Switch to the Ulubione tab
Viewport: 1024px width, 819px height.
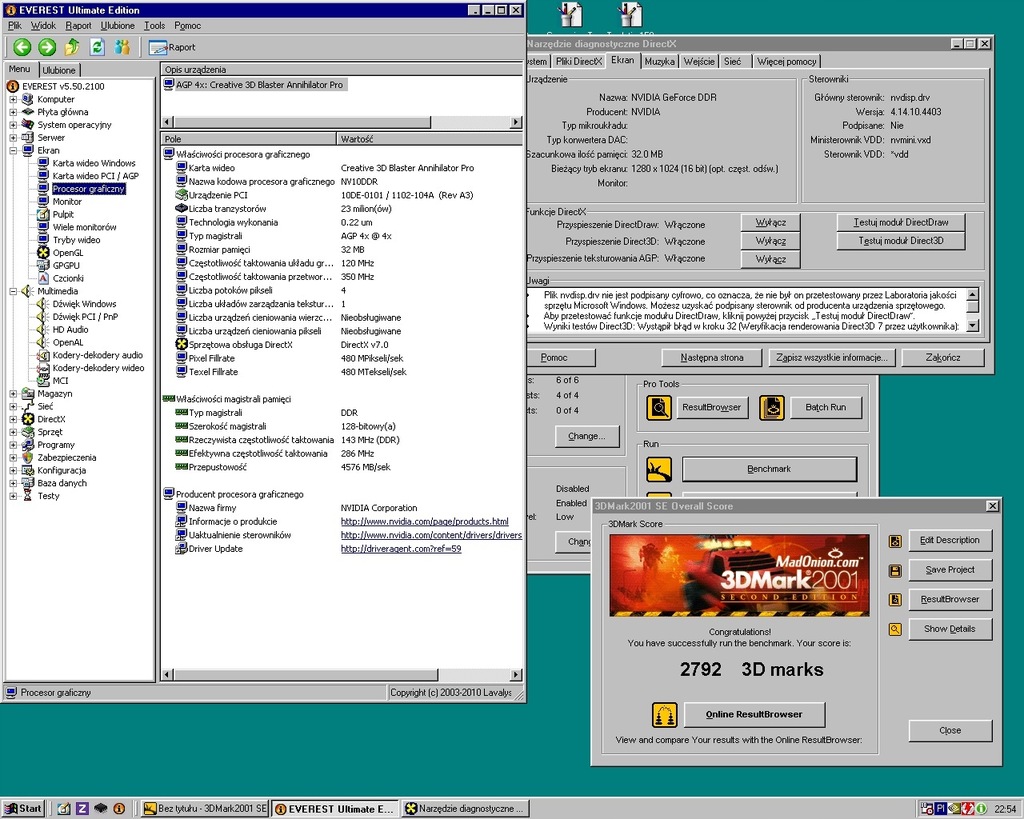pyautogui.click(x=59, y=70)
